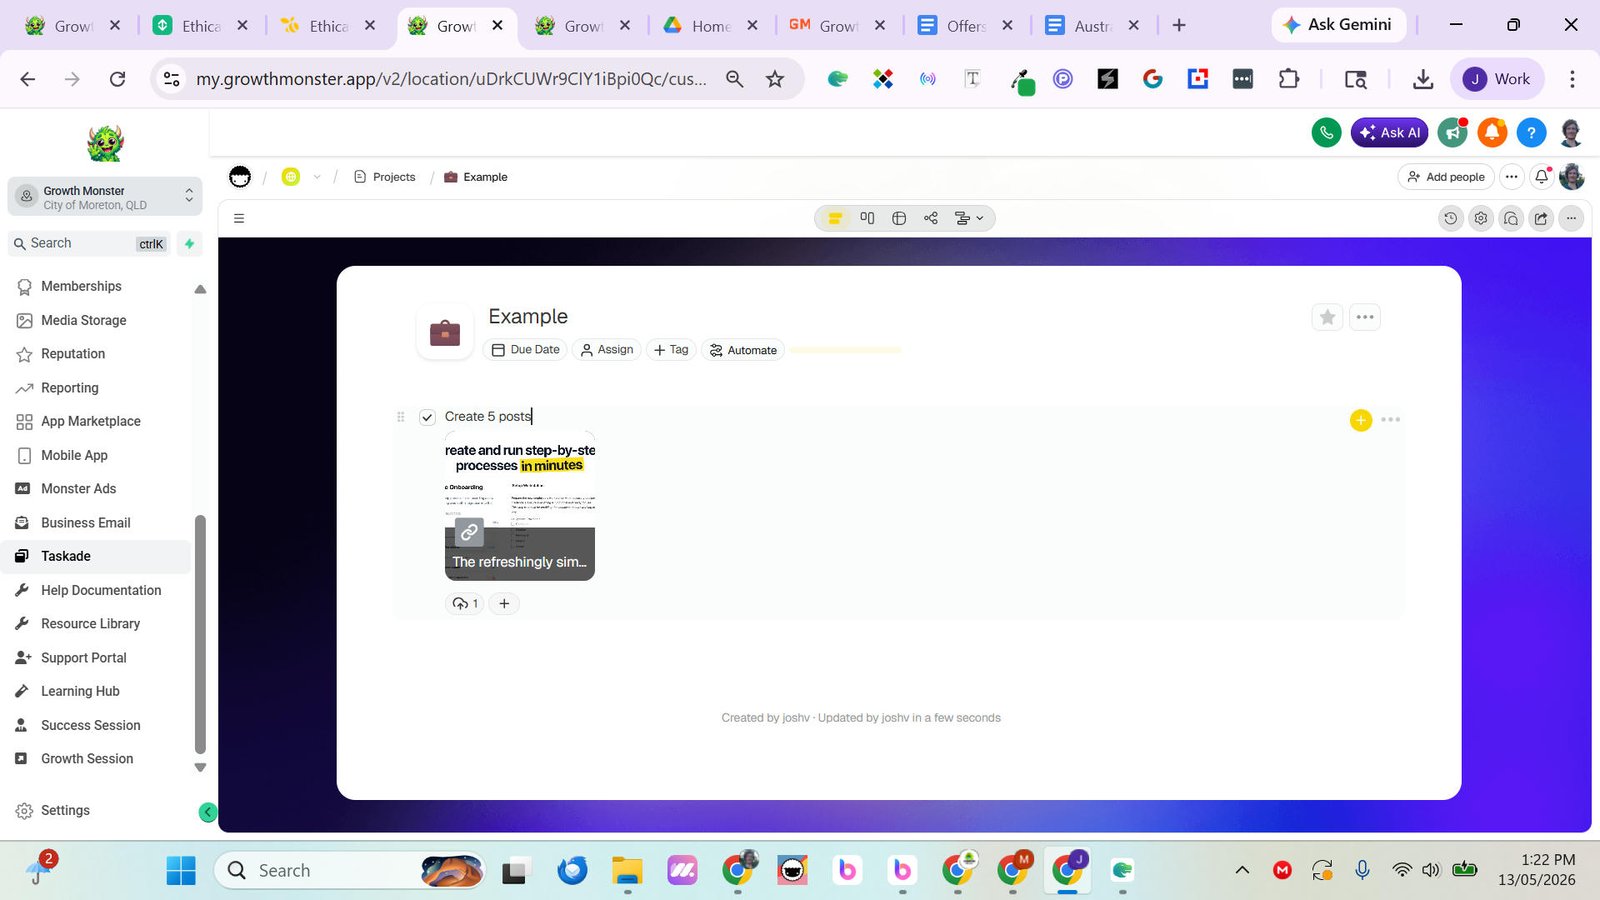
Task: Select Monster Ads in the sidebar
Action: 79,489
